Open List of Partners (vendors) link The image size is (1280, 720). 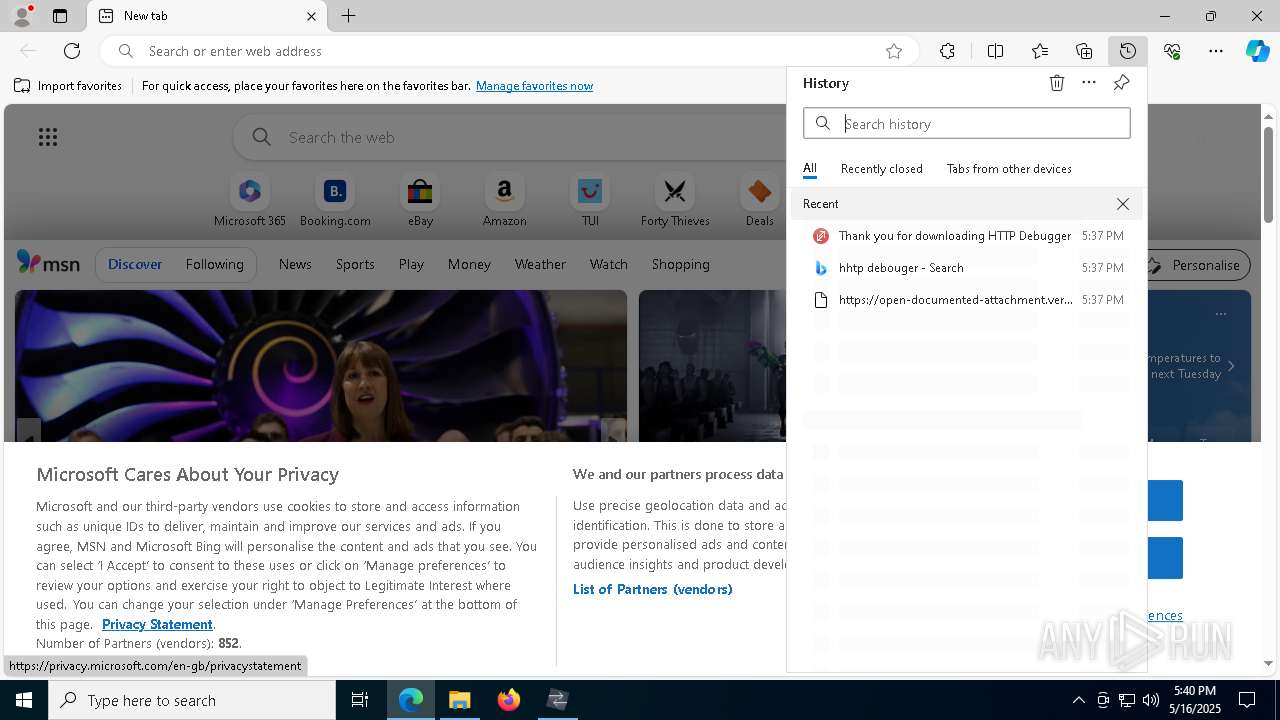point(653,589)
